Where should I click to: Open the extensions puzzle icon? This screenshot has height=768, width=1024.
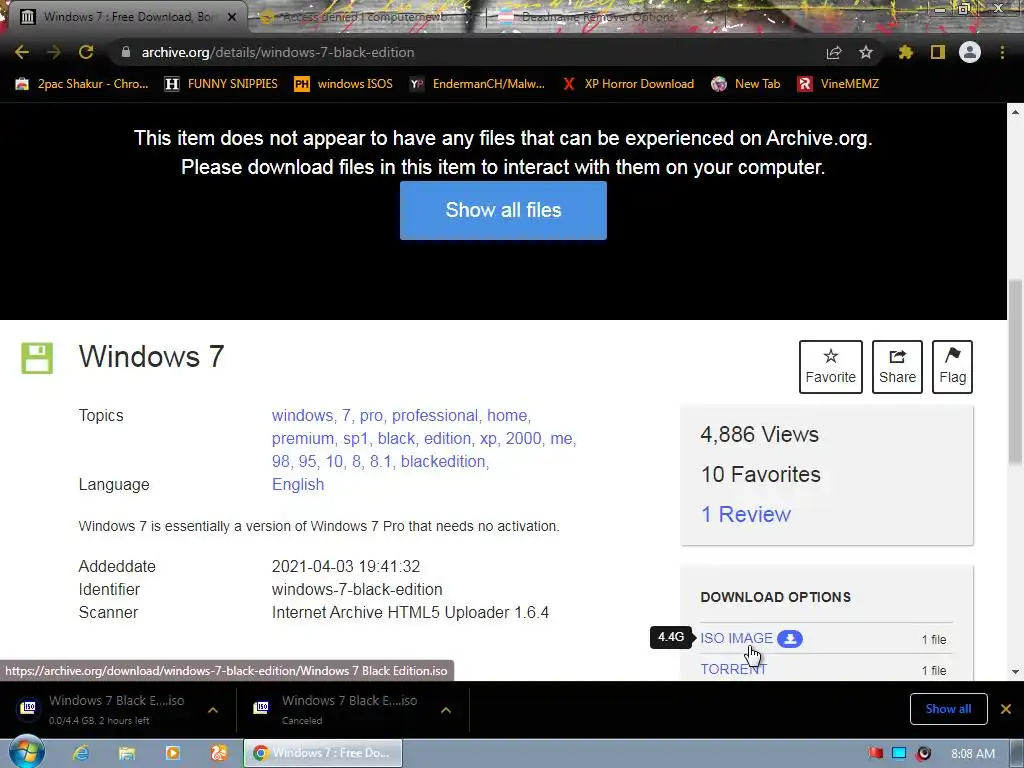(x=905, y=52)
